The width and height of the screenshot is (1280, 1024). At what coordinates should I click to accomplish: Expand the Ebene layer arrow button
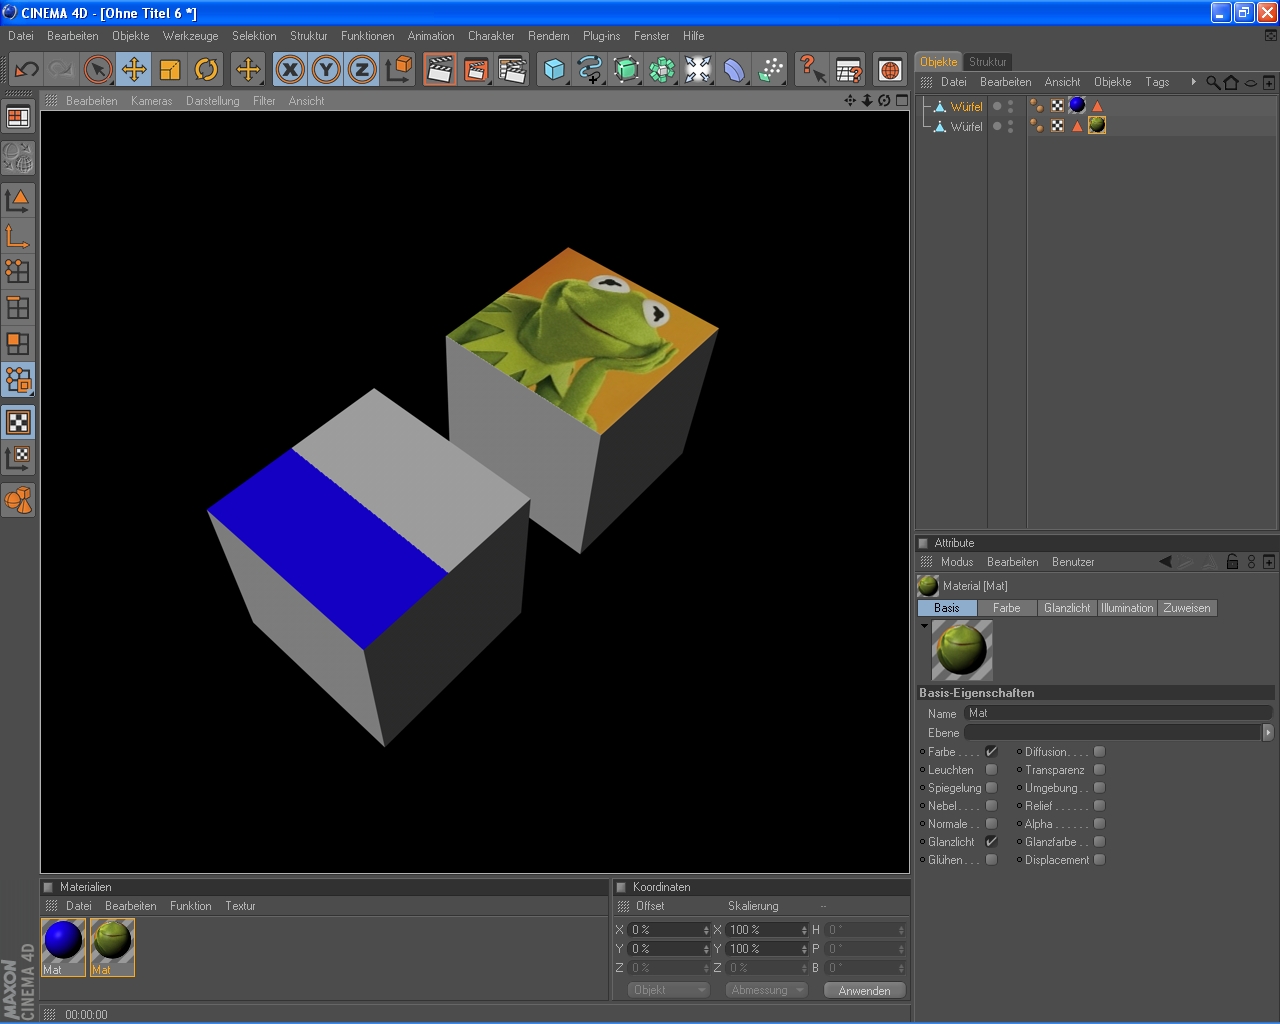(x=1268, y=733)
